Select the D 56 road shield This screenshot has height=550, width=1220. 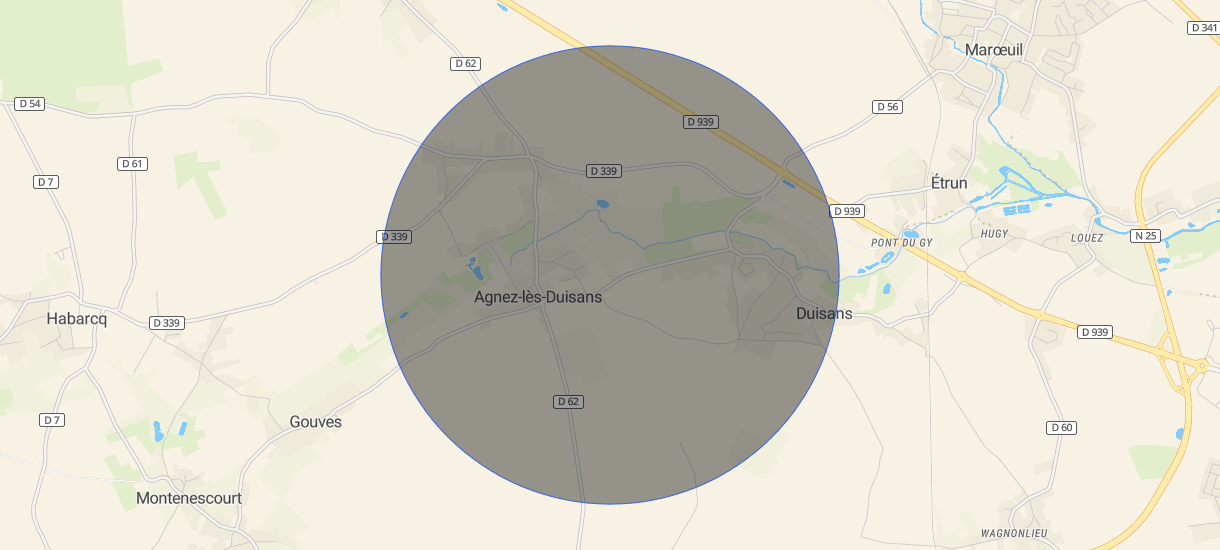[x=887, y=107]
